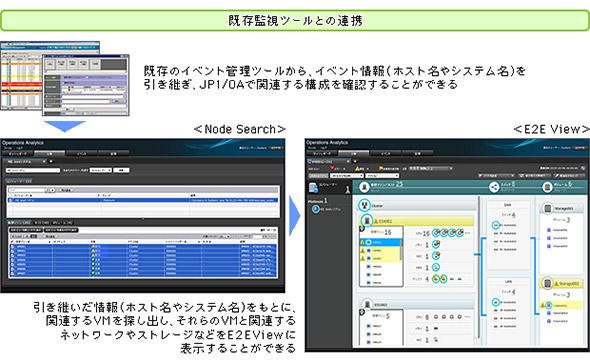Viewport: 590px width, 362px height.
Task: Click the Filter button above consumer table
Action: 65,190
